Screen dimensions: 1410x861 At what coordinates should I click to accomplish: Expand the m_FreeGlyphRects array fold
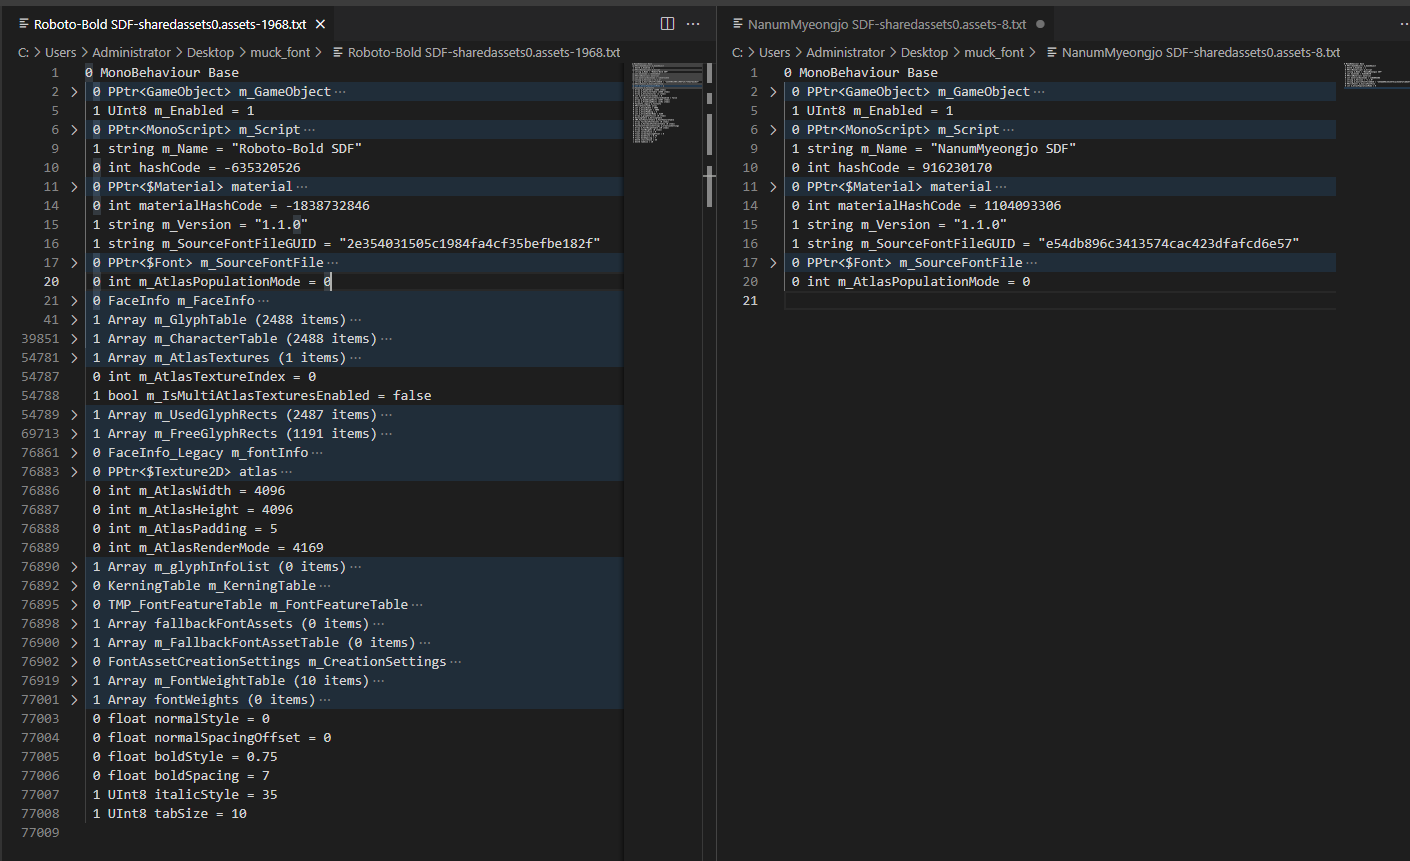pyautogui.click(x=74, y=434)
